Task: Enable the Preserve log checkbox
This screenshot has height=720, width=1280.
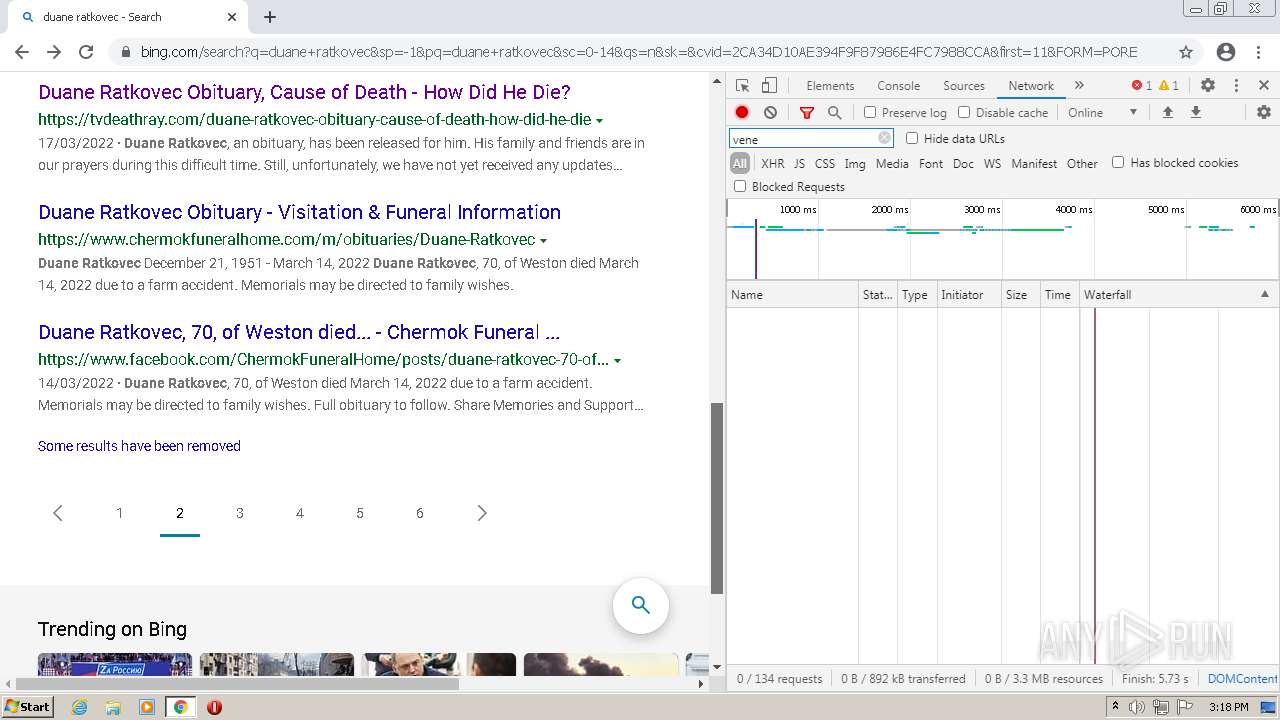Action: coord(870,113)
